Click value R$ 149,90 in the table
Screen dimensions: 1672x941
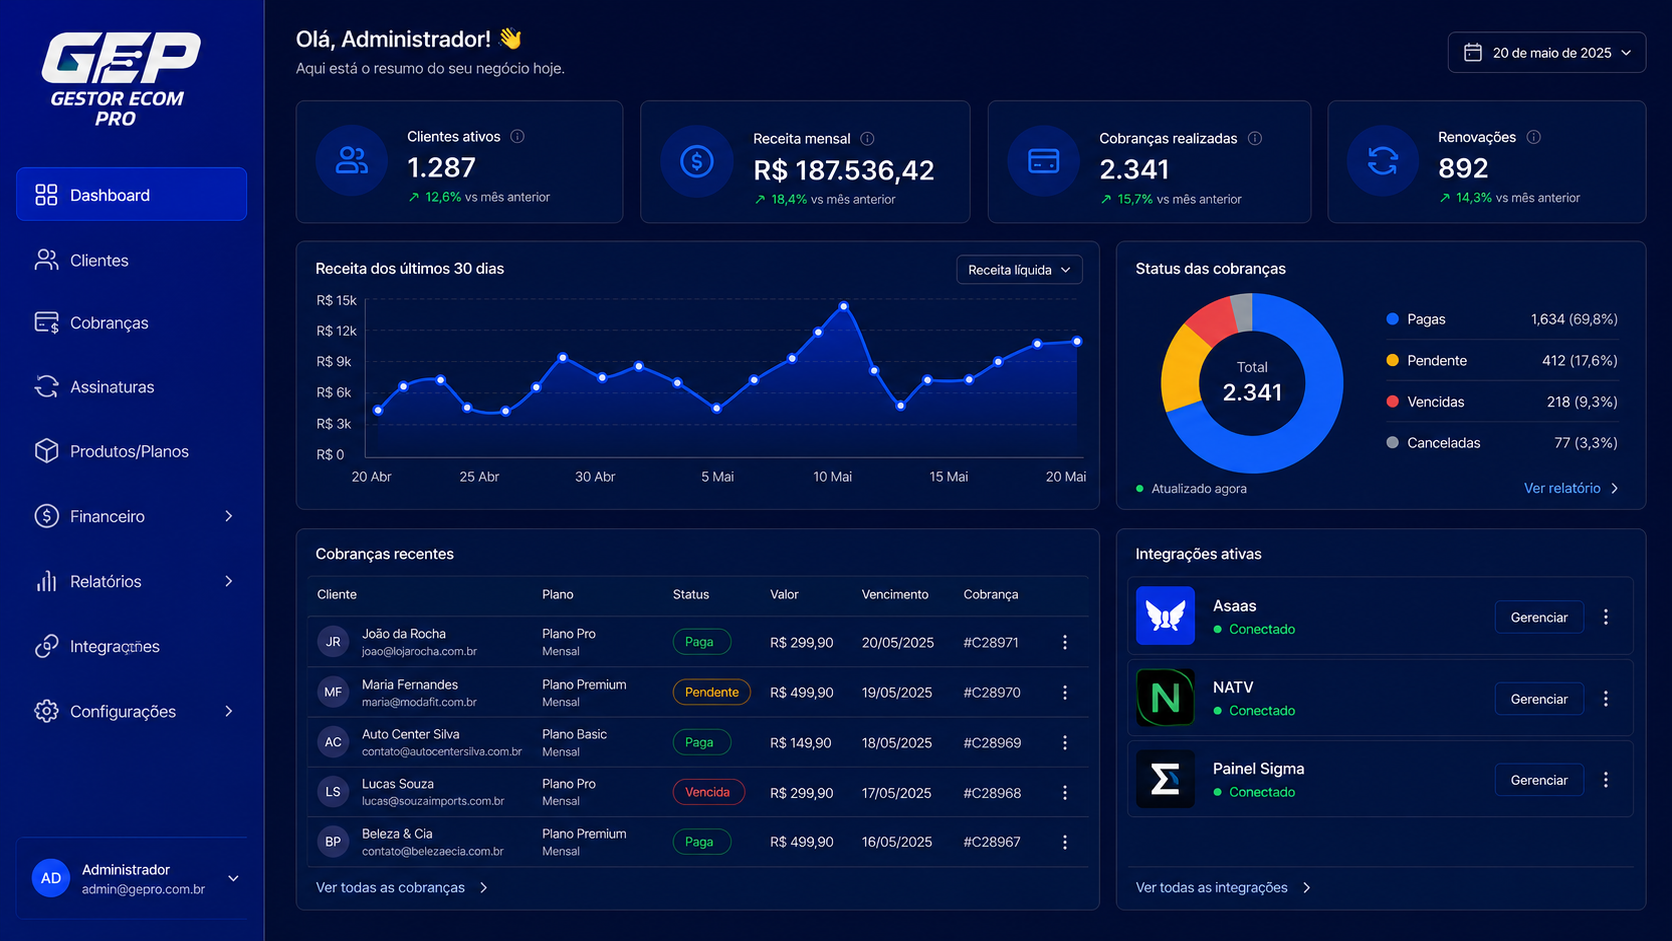(800, 742)
